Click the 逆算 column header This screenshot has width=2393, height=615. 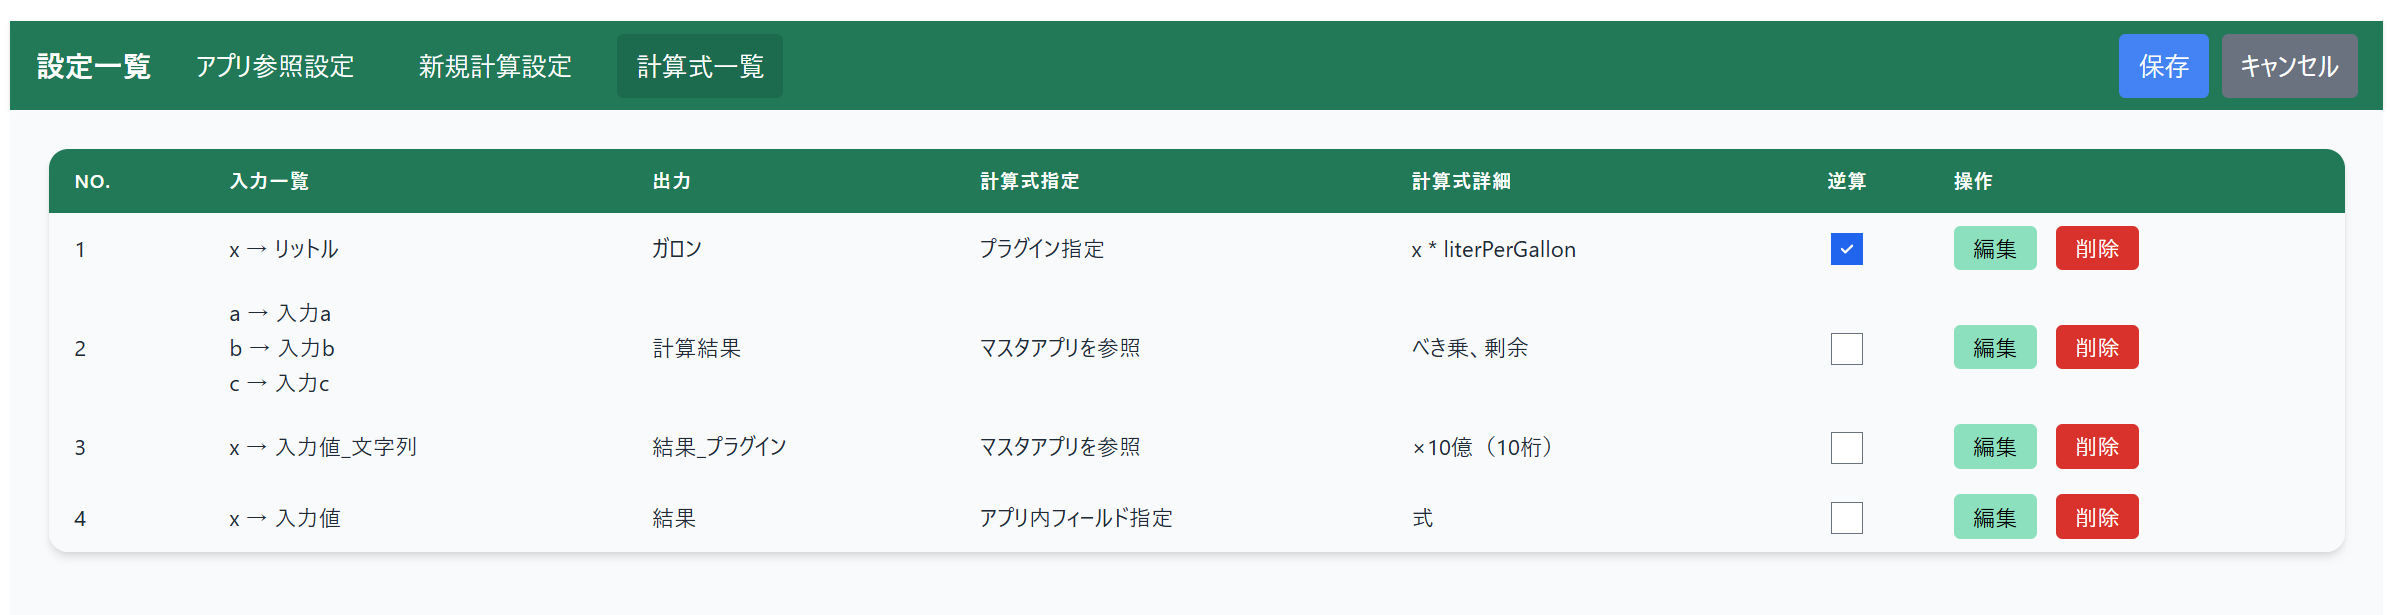point(1846,181)
